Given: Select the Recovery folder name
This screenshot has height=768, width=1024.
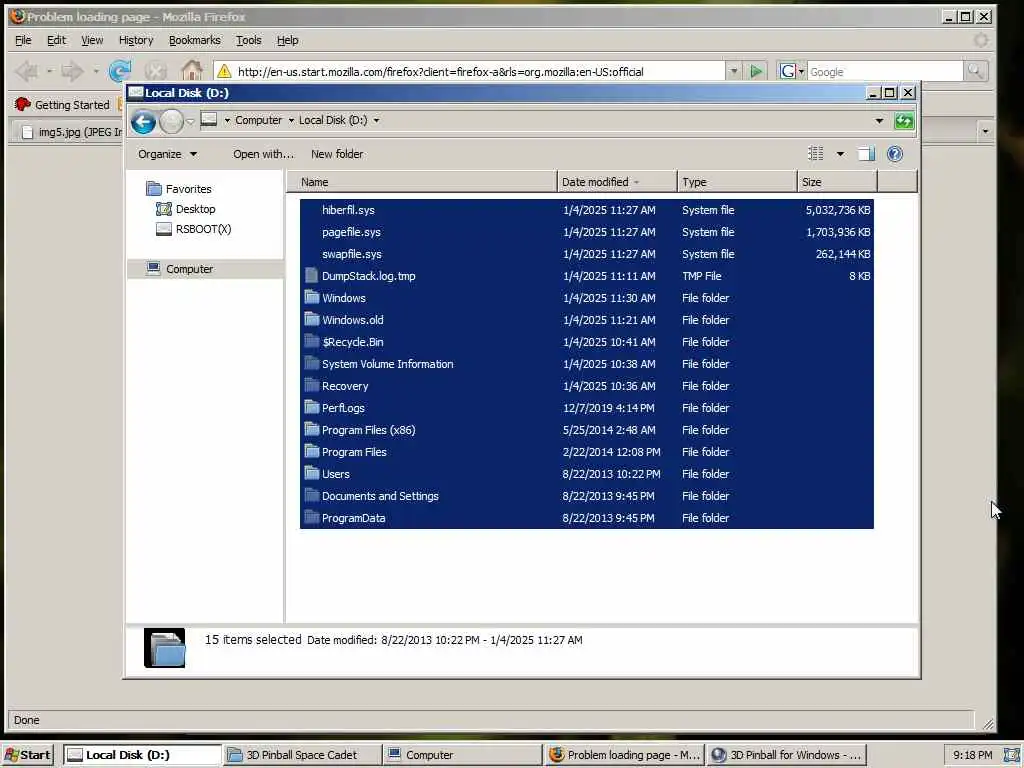Looking at the screenshot, I should click(x=345, y=386).
